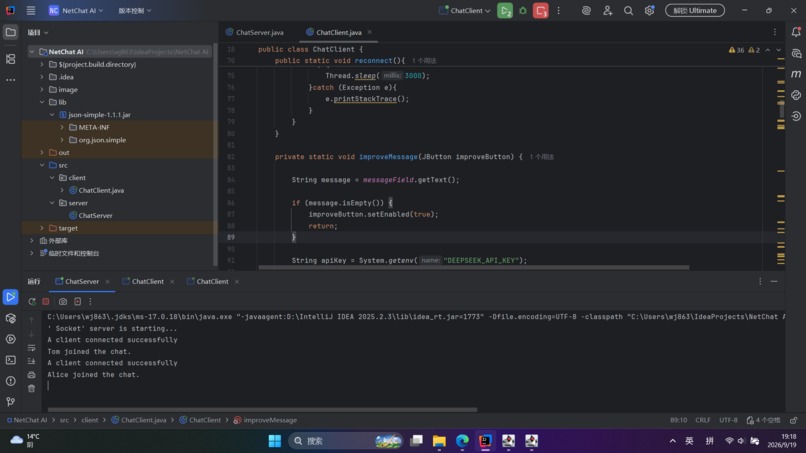Viewport: 806px width, 453px height.
Task: Show more tool windows ellipsis
Action: (10, 80)
